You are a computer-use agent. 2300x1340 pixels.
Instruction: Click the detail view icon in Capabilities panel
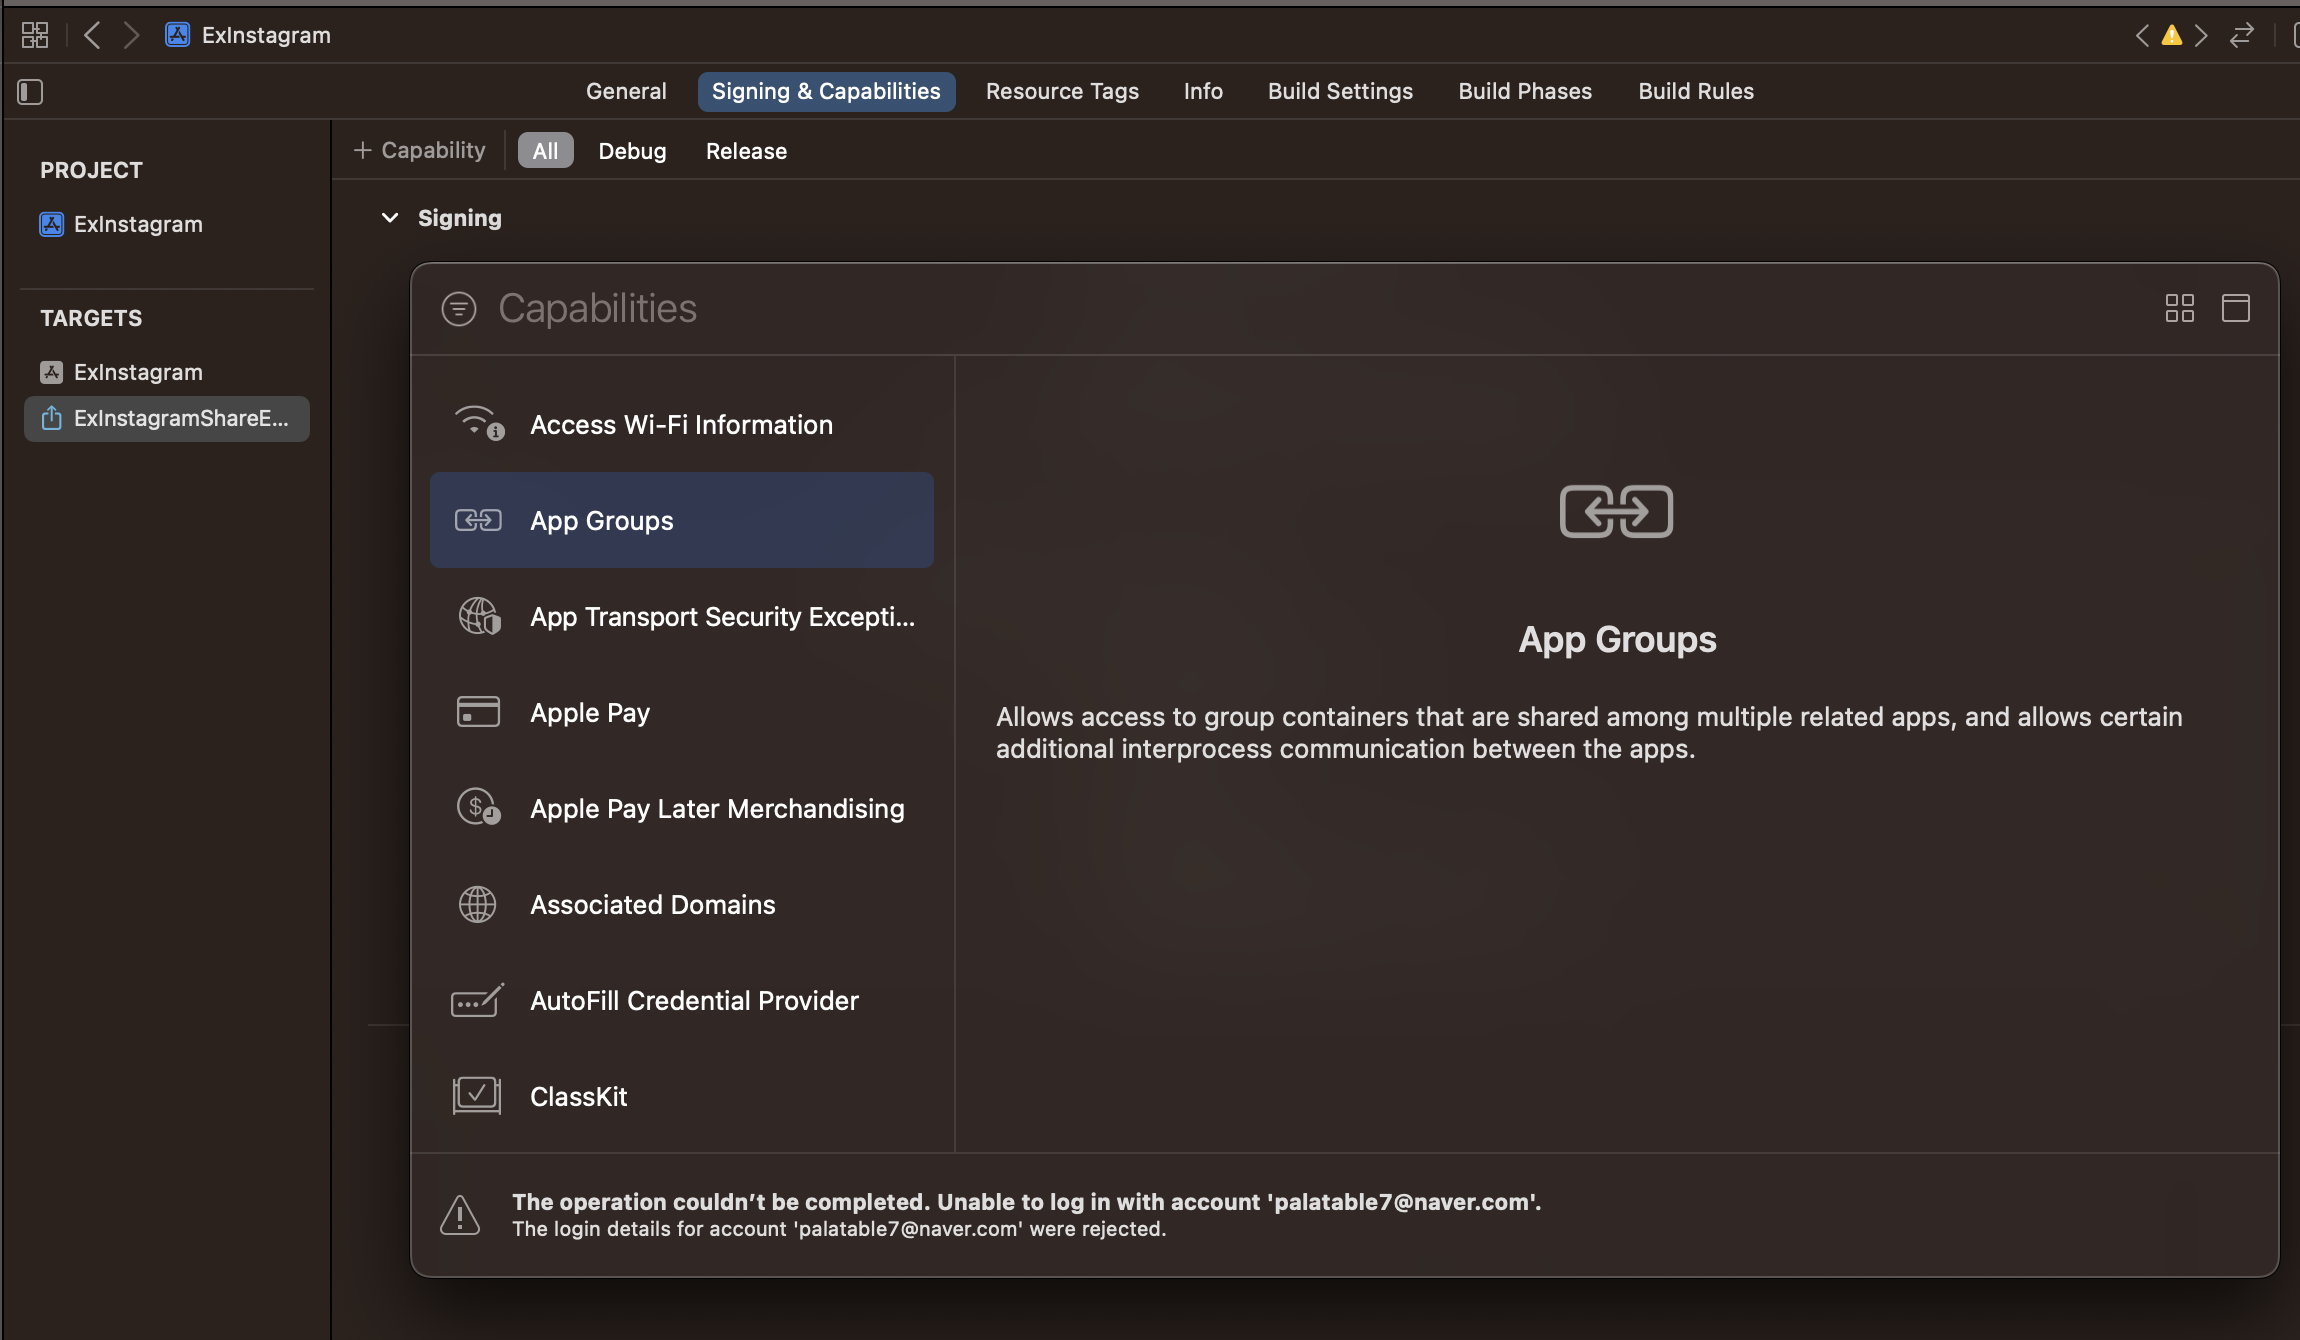[x=2235, y=308]
